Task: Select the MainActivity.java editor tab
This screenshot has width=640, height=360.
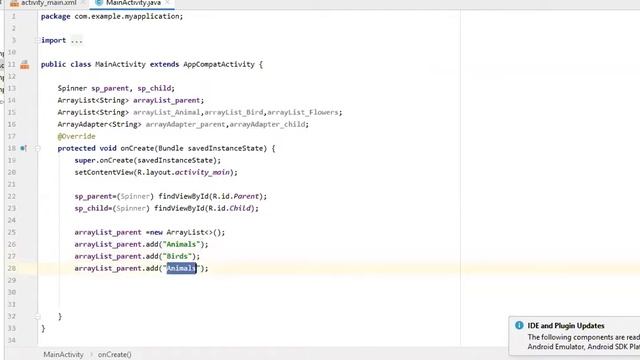Action: (x=133, y=3)
